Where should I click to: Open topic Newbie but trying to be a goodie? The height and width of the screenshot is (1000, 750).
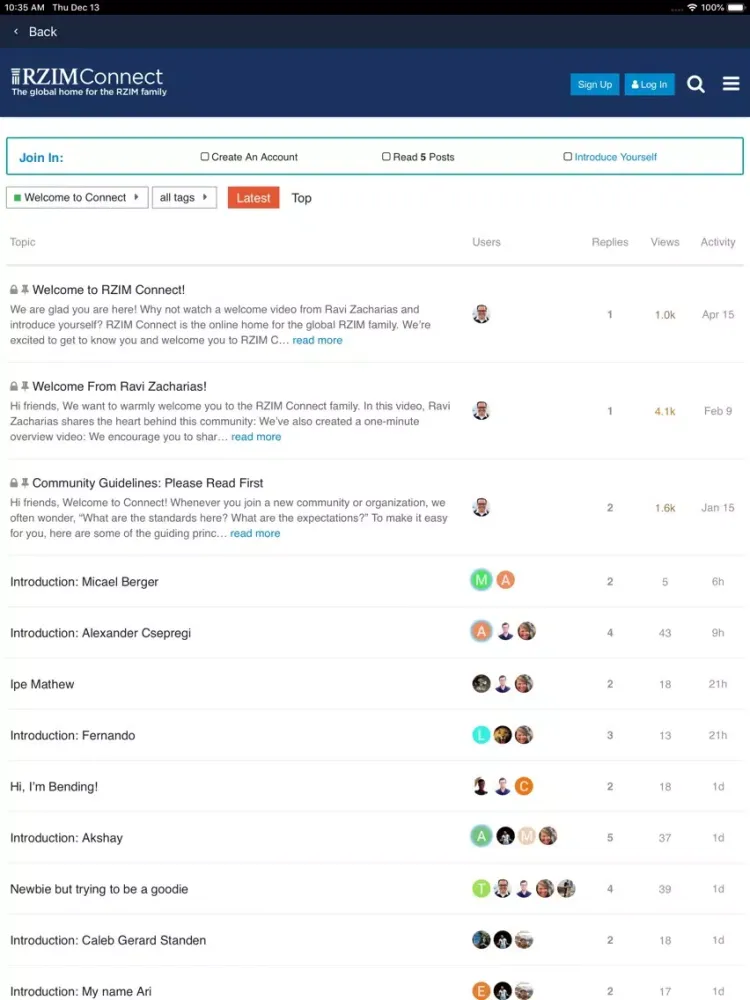point(99,889)
